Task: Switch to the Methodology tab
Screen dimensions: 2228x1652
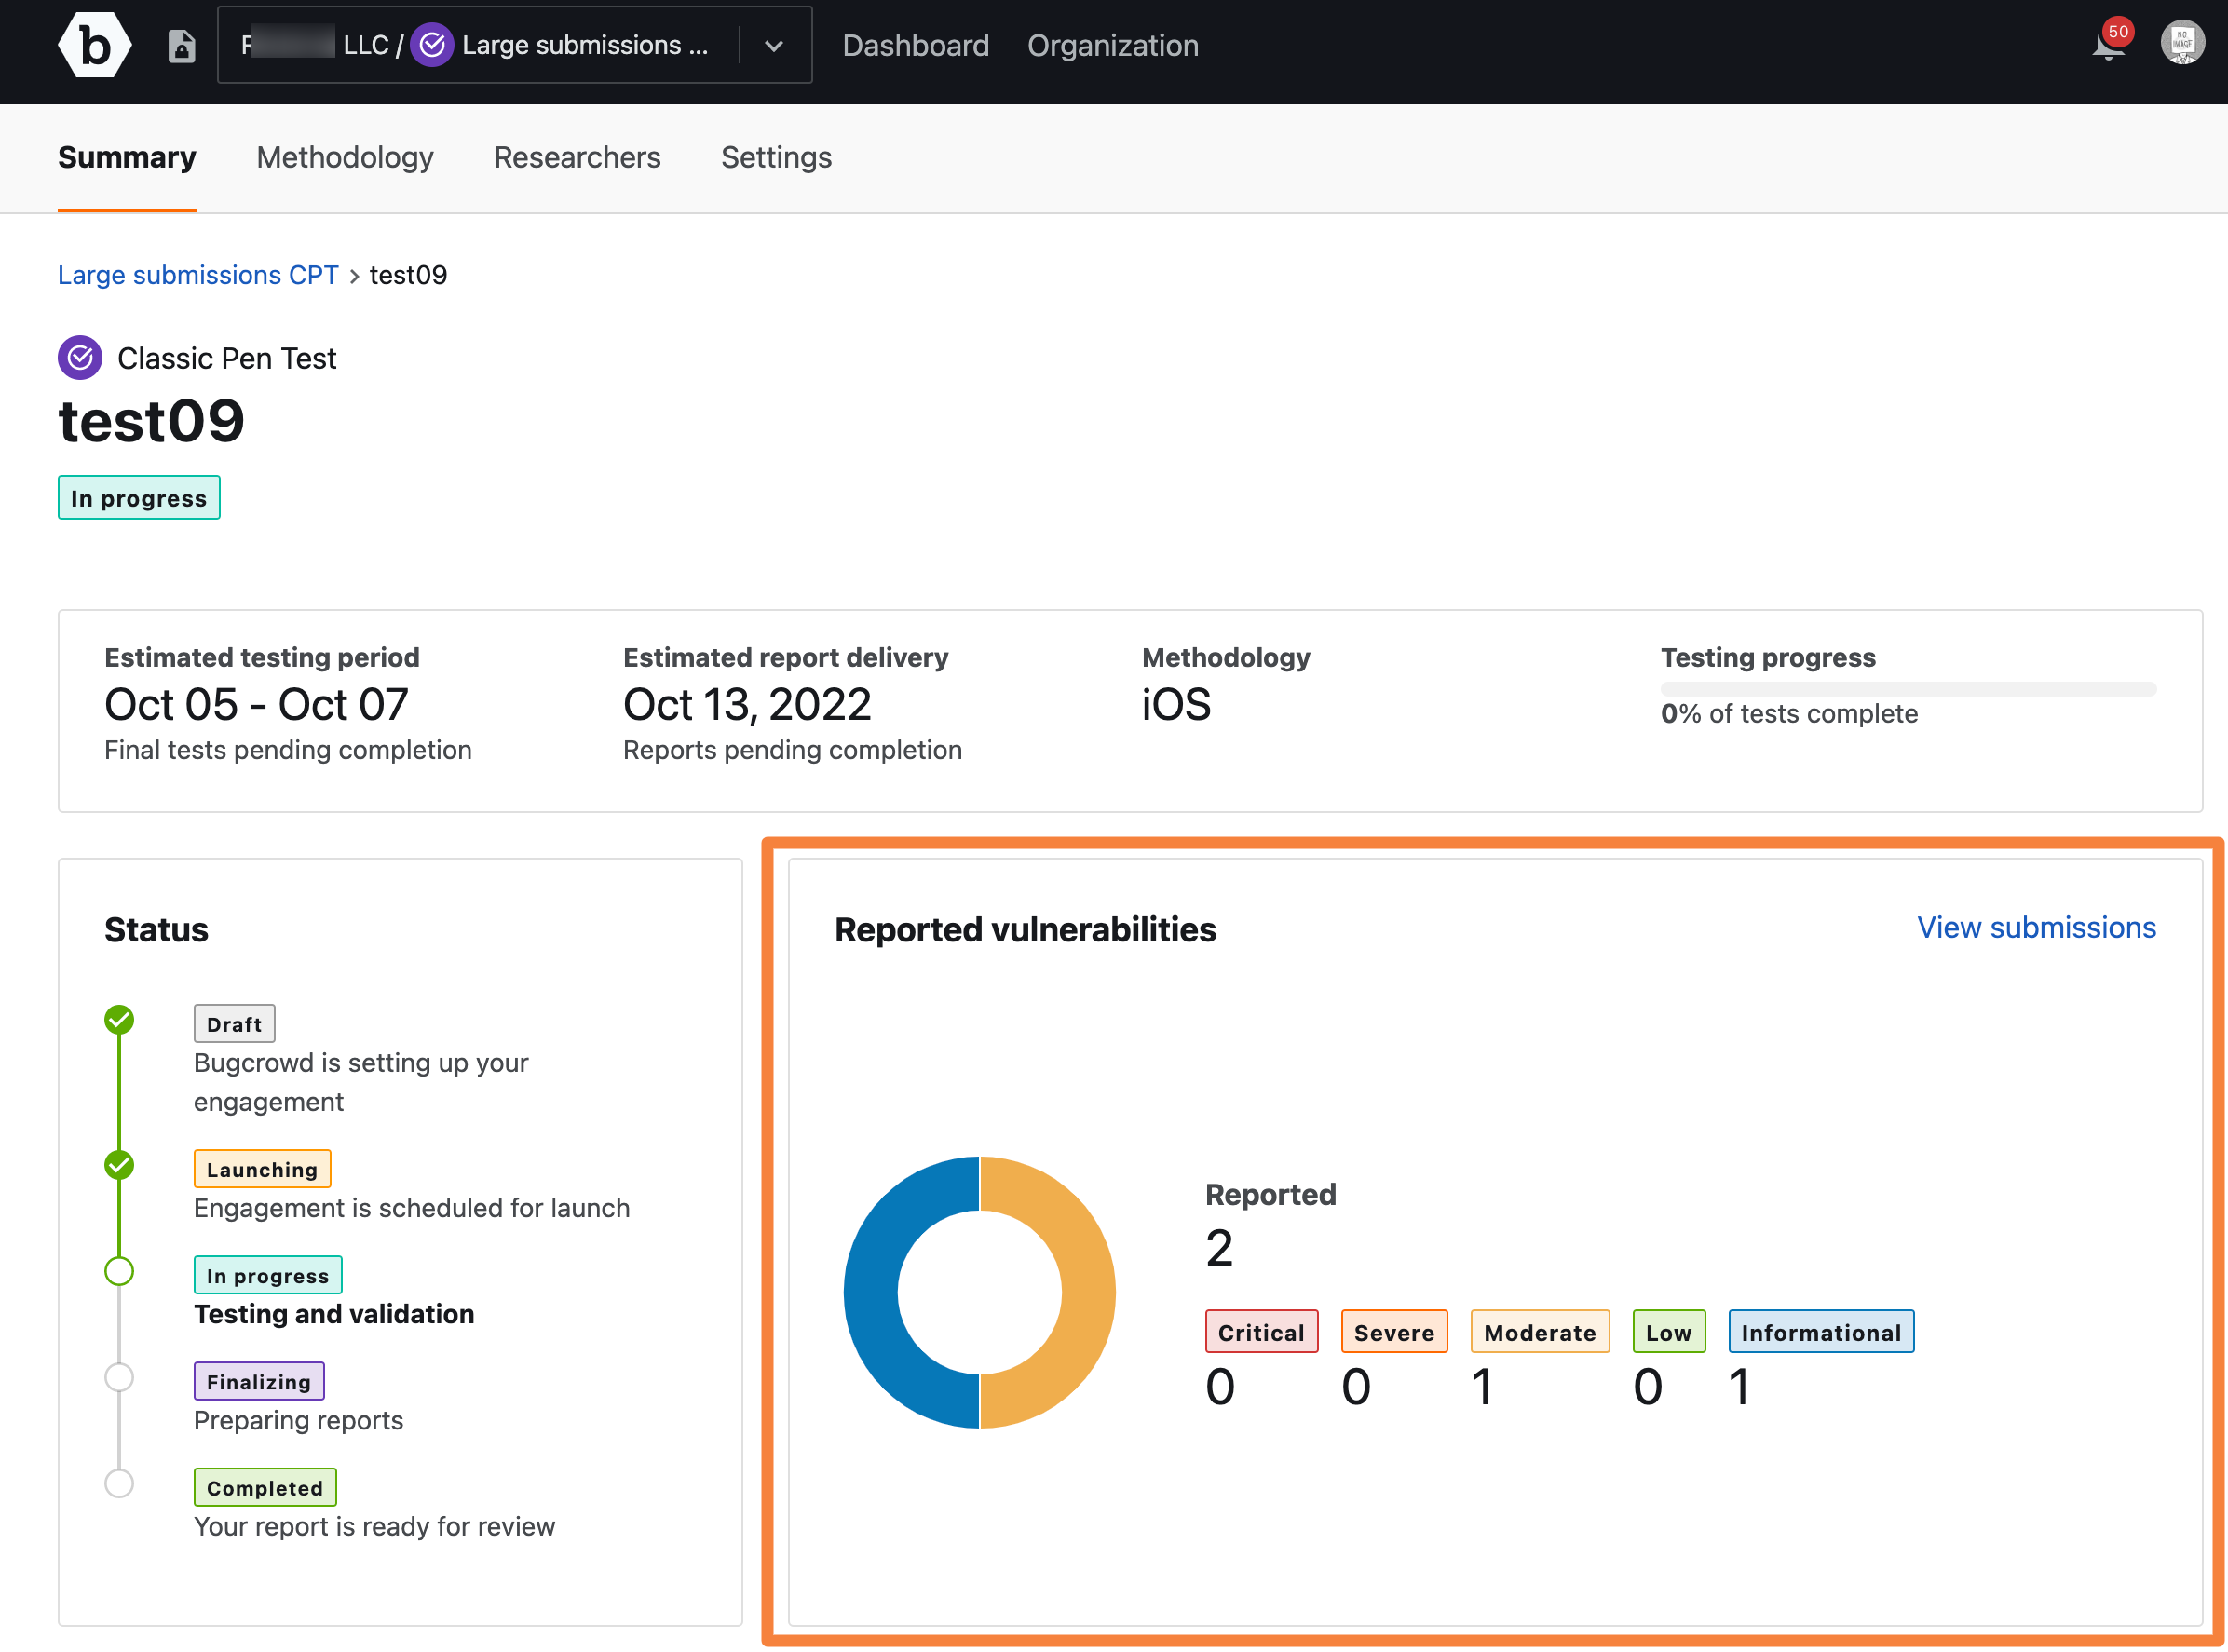Action: click(345, 157)
